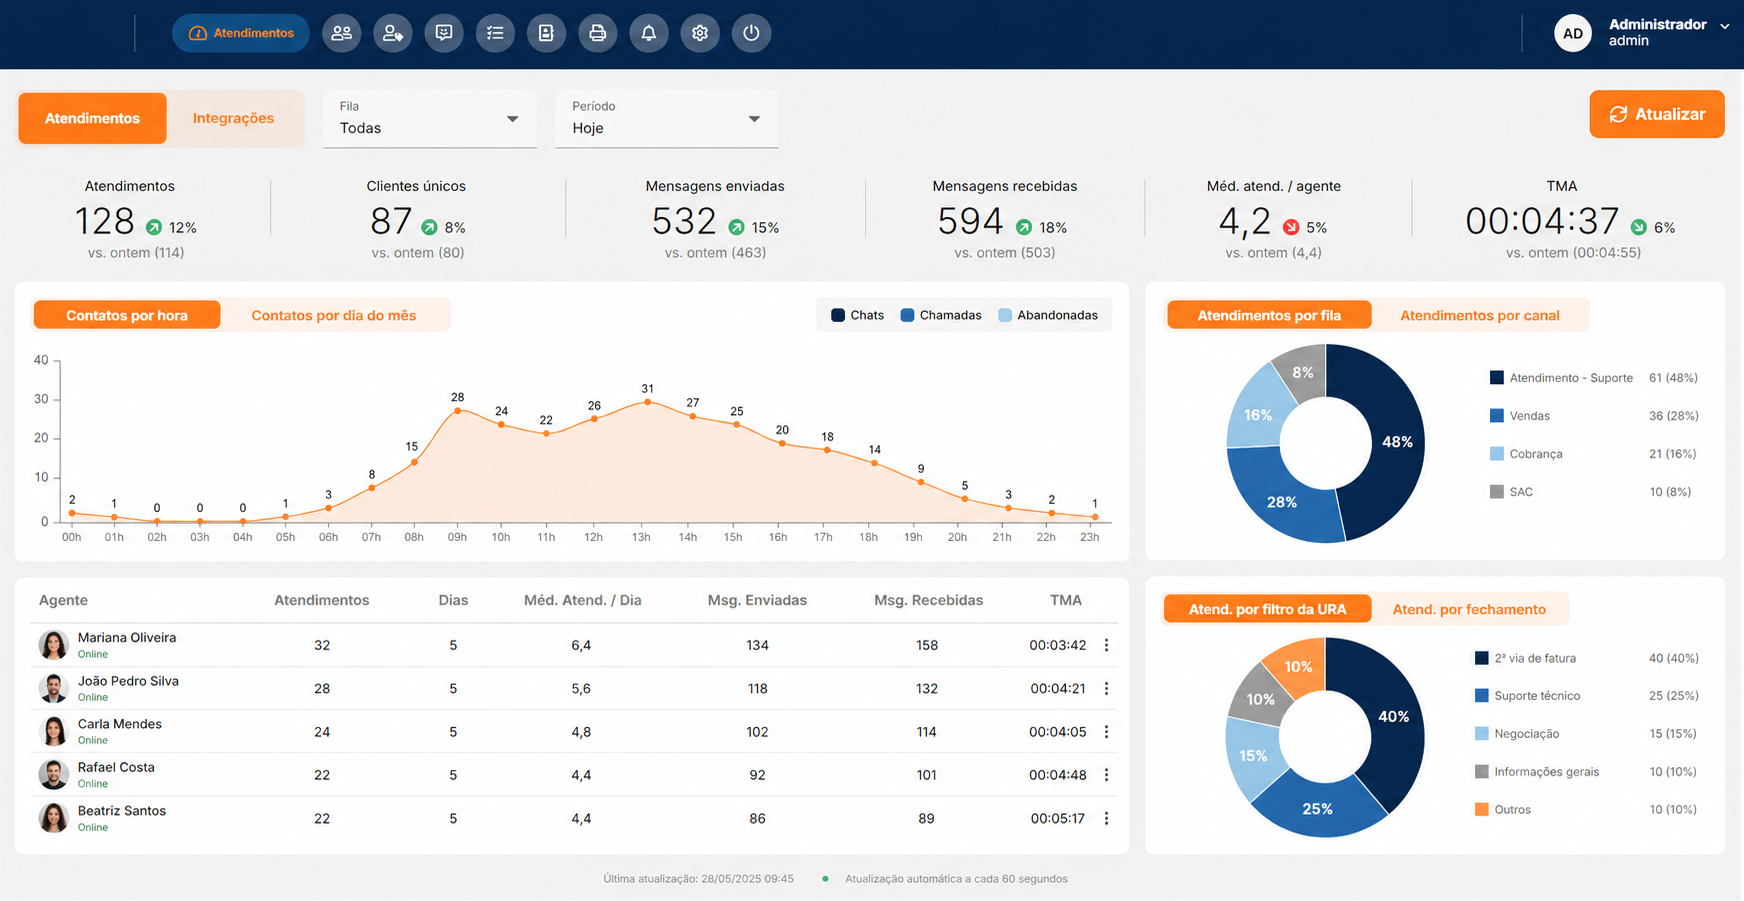This screenshot has width=1744, height=901.
Task: Open notifications bell icon
Action: tap(649, 33)
